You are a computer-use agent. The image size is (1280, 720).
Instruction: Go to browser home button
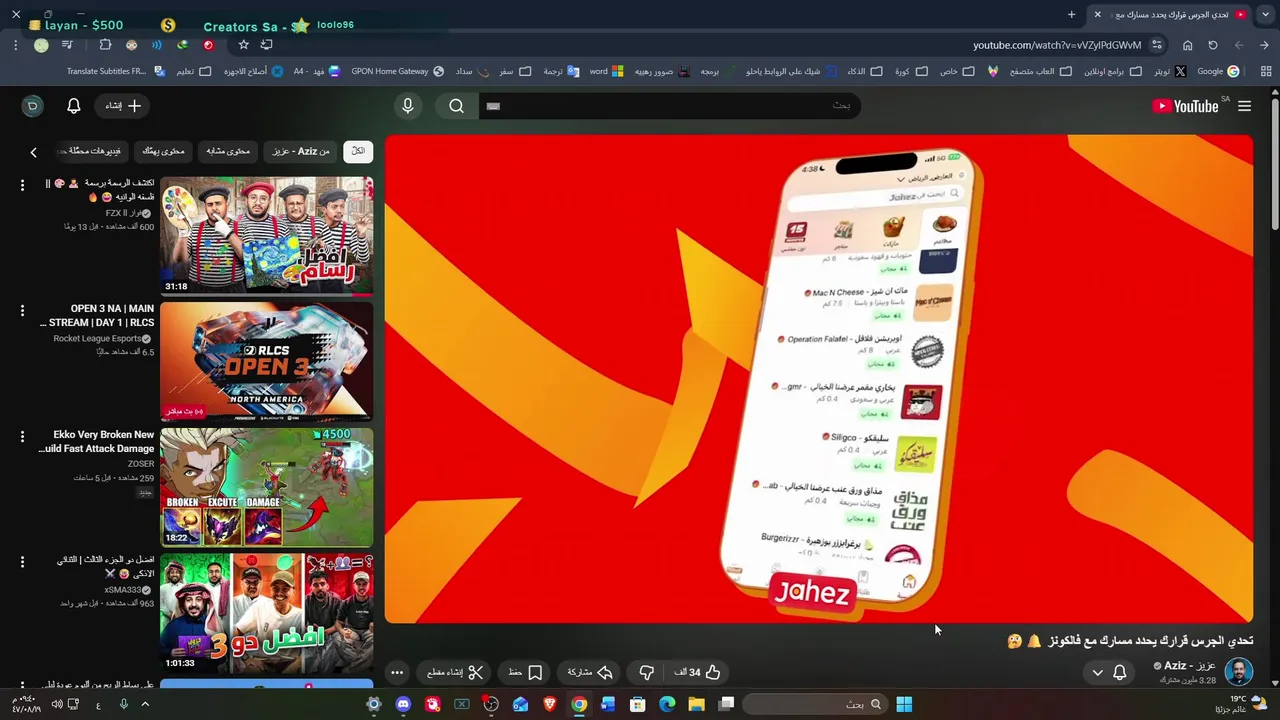[x=1187, y=45]
